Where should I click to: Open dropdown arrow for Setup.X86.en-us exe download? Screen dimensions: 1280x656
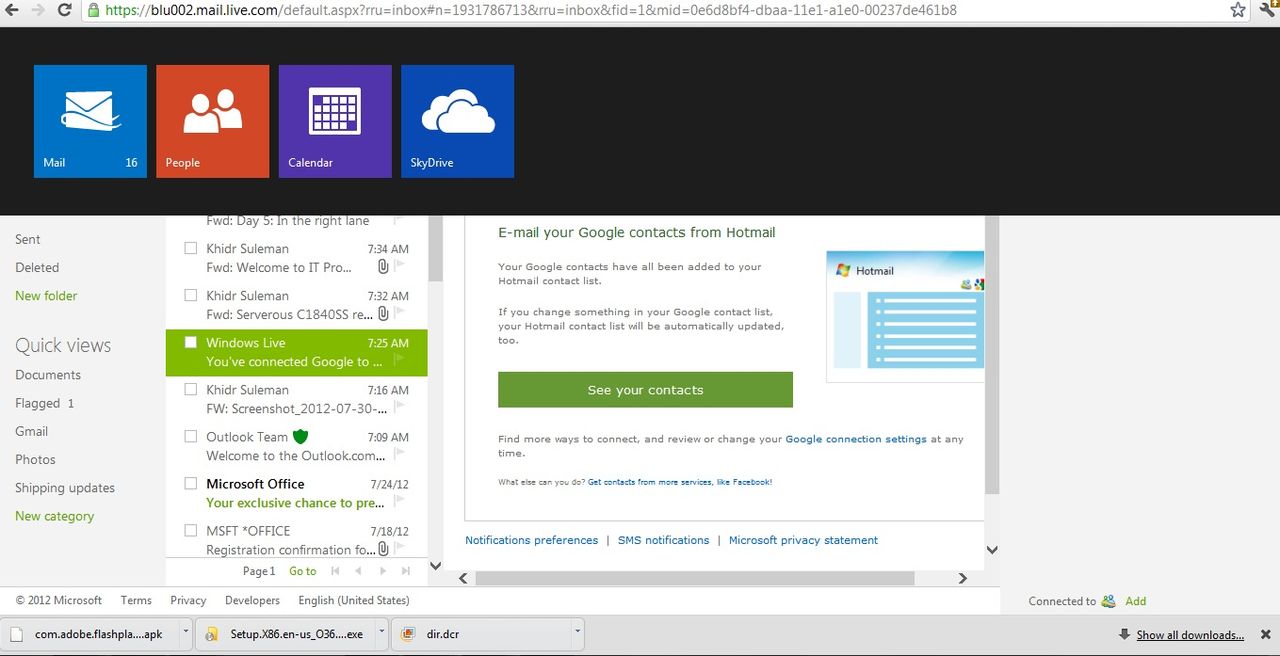[383, 633]
